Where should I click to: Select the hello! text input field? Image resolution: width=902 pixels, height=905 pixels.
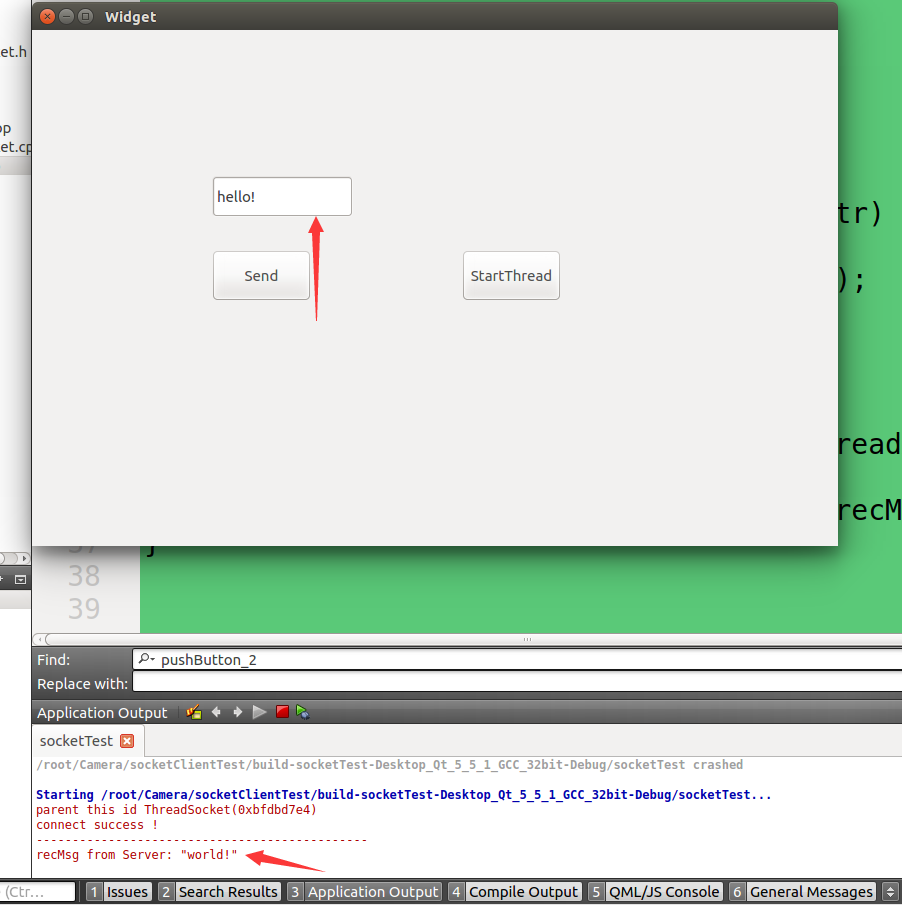point(281,196)
